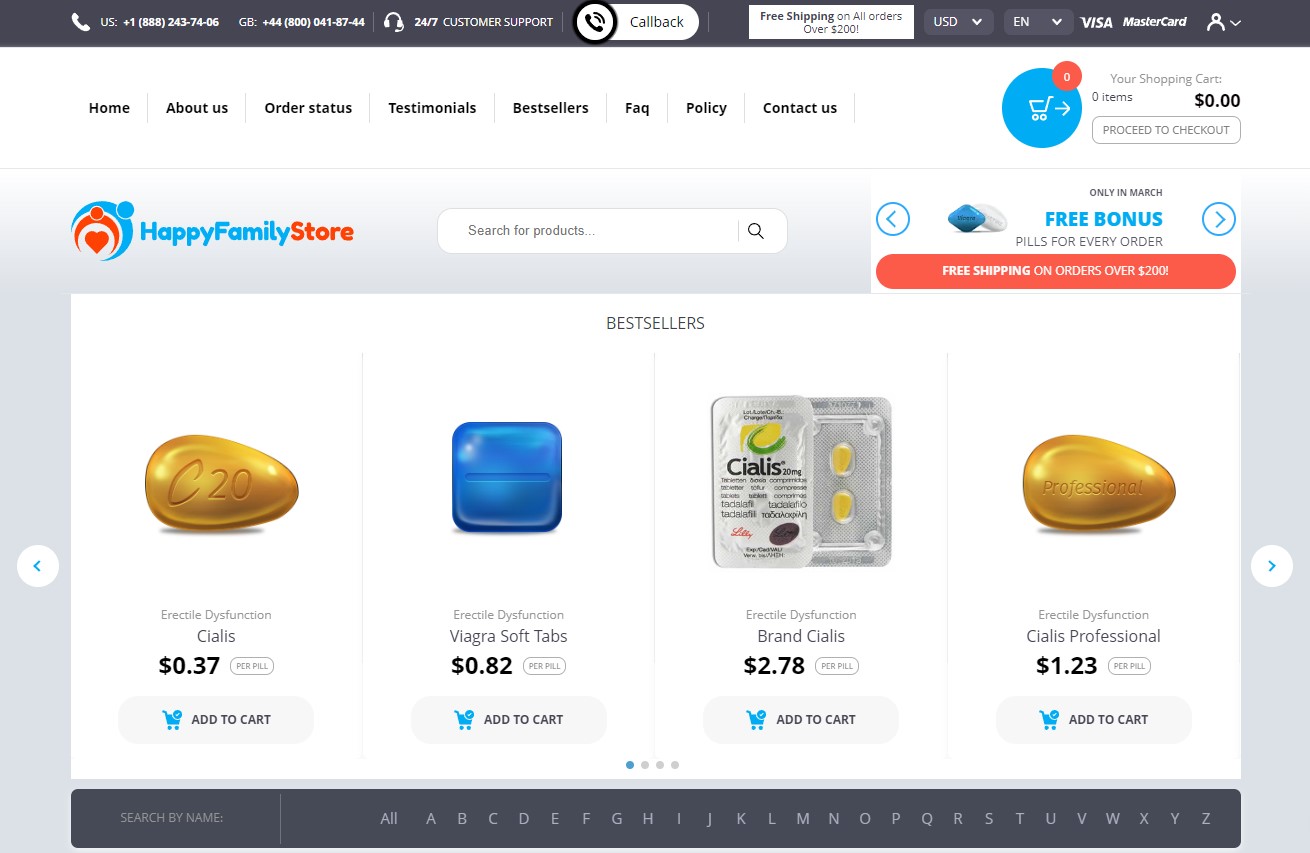Add Viagra Soft Tabs to cart
Image resolution: width=1310 pixels, height=853 pixels.
509,720
